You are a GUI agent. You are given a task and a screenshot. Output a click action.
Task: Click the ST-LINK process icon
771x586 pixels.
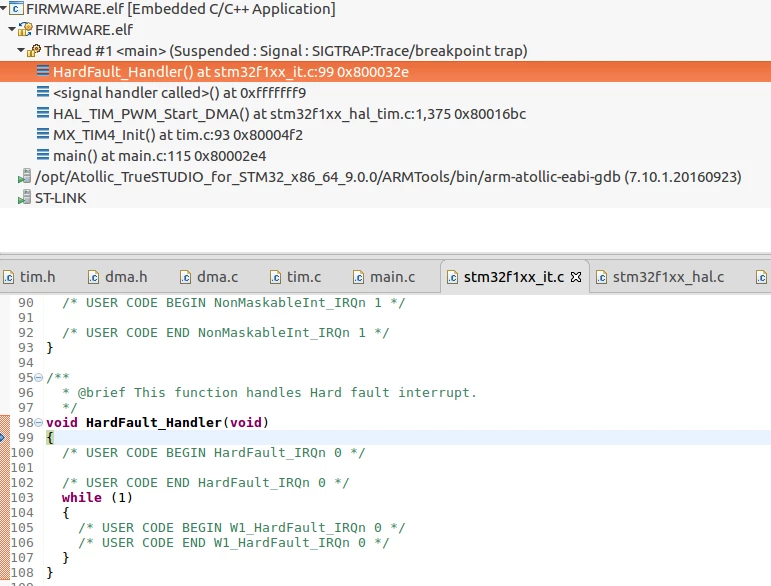pyautogui.click(x=25, y=197)
